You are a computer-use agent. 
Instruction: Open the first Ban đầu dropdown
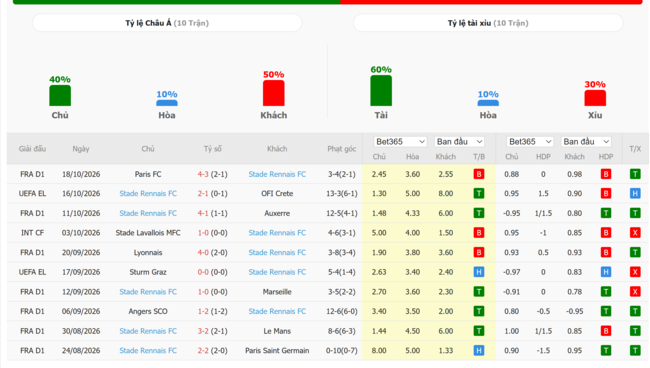(x=459, y=142)
